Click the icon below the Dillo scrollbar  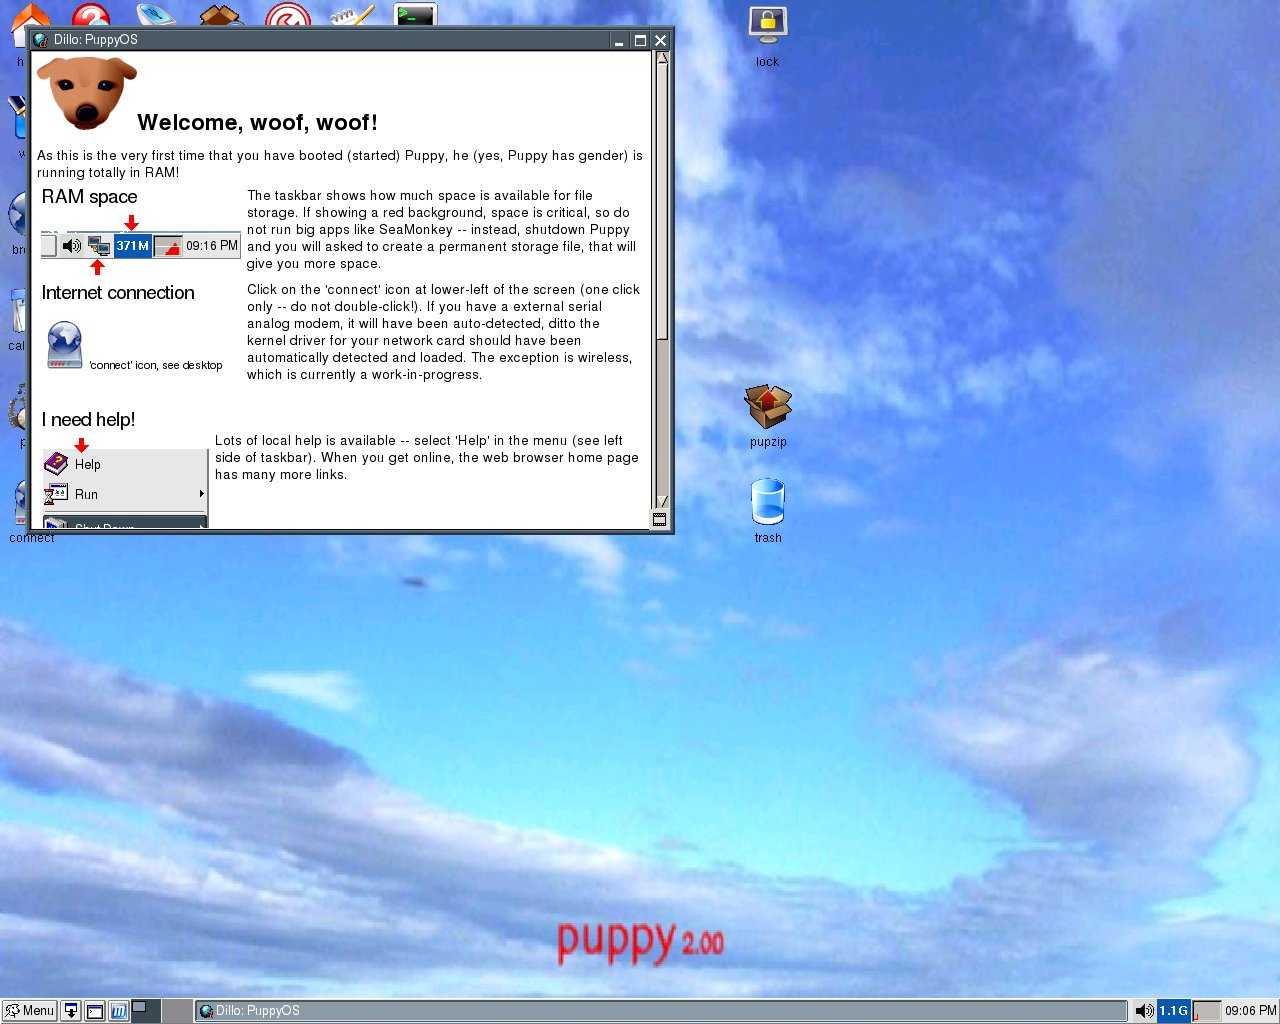(659, 519)
